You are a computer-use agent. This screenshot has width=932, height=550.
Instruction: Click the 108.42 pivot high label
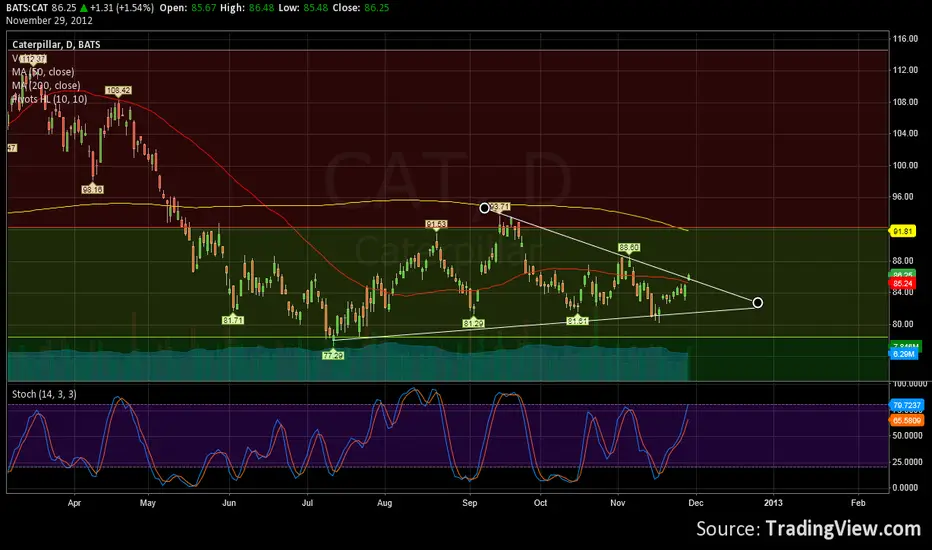[118, 90]
